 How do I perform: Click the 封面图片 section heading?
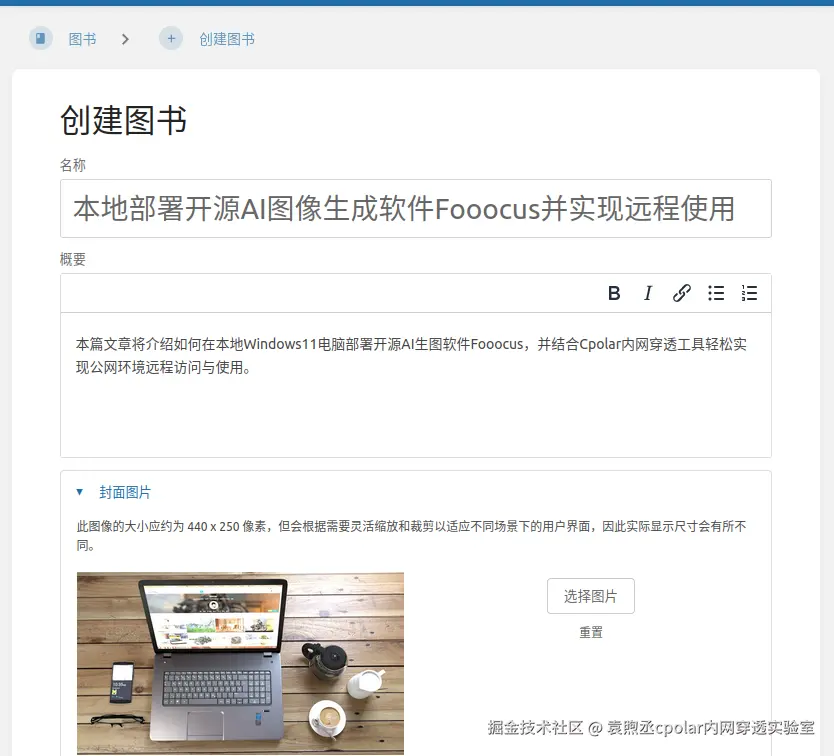(x=125, y=492)
